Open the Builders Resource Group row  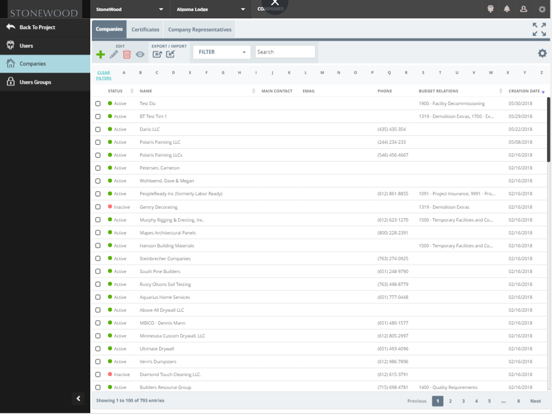(320, 387)
